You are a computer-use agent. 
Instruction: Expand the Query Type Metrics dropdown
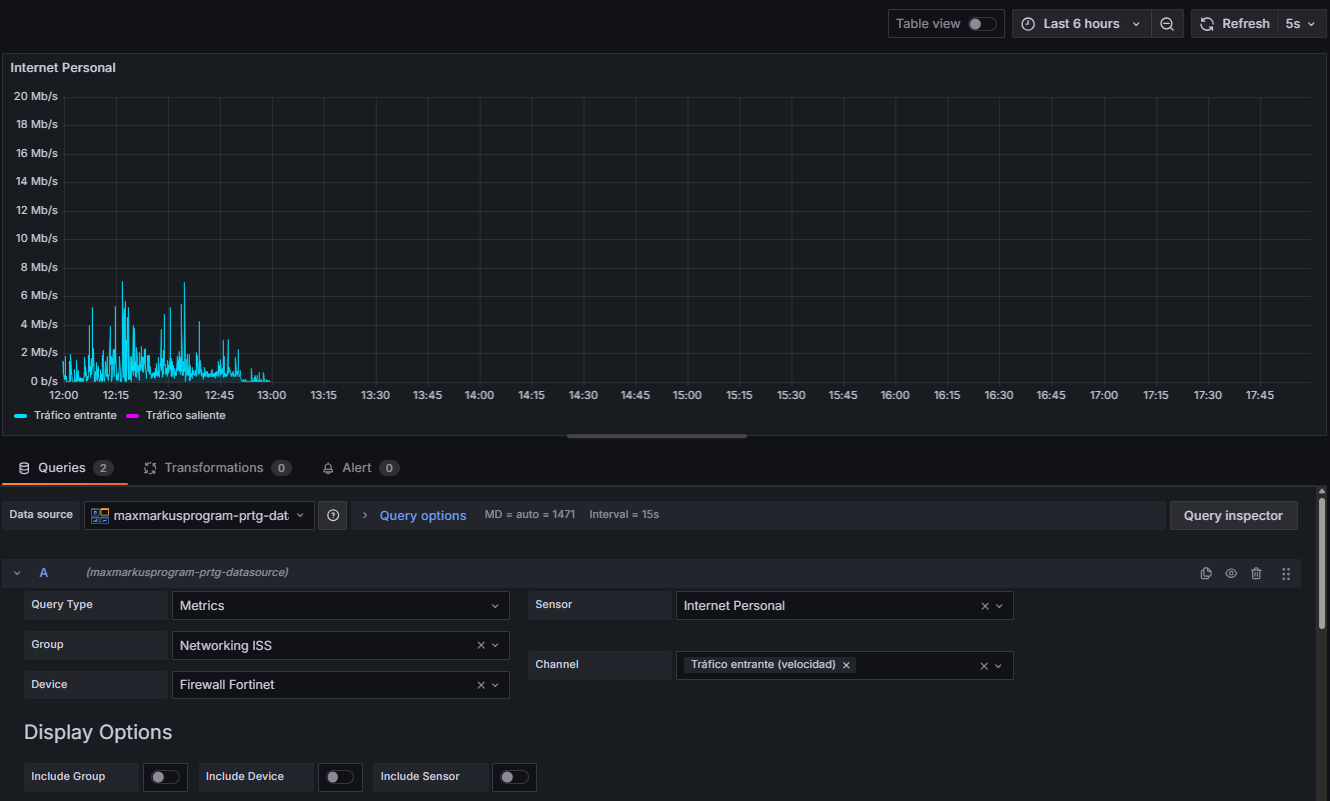tap(340, 606)
